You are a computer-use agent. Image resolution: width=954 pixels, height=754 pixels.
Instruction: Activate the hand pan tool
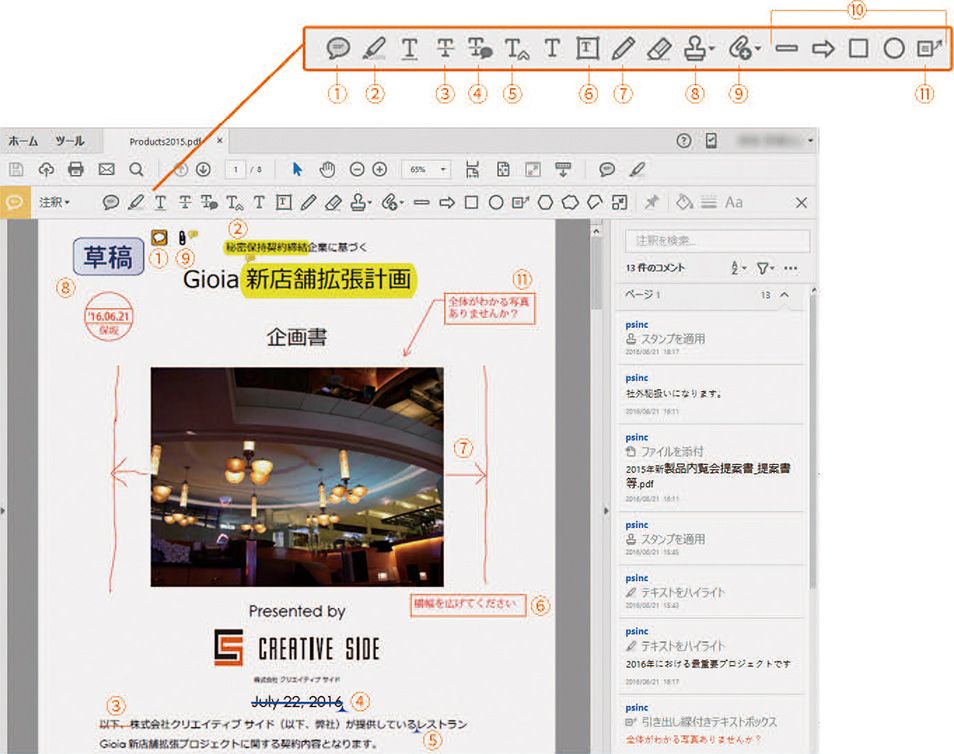pyautogui.click(x=327, y=169)
